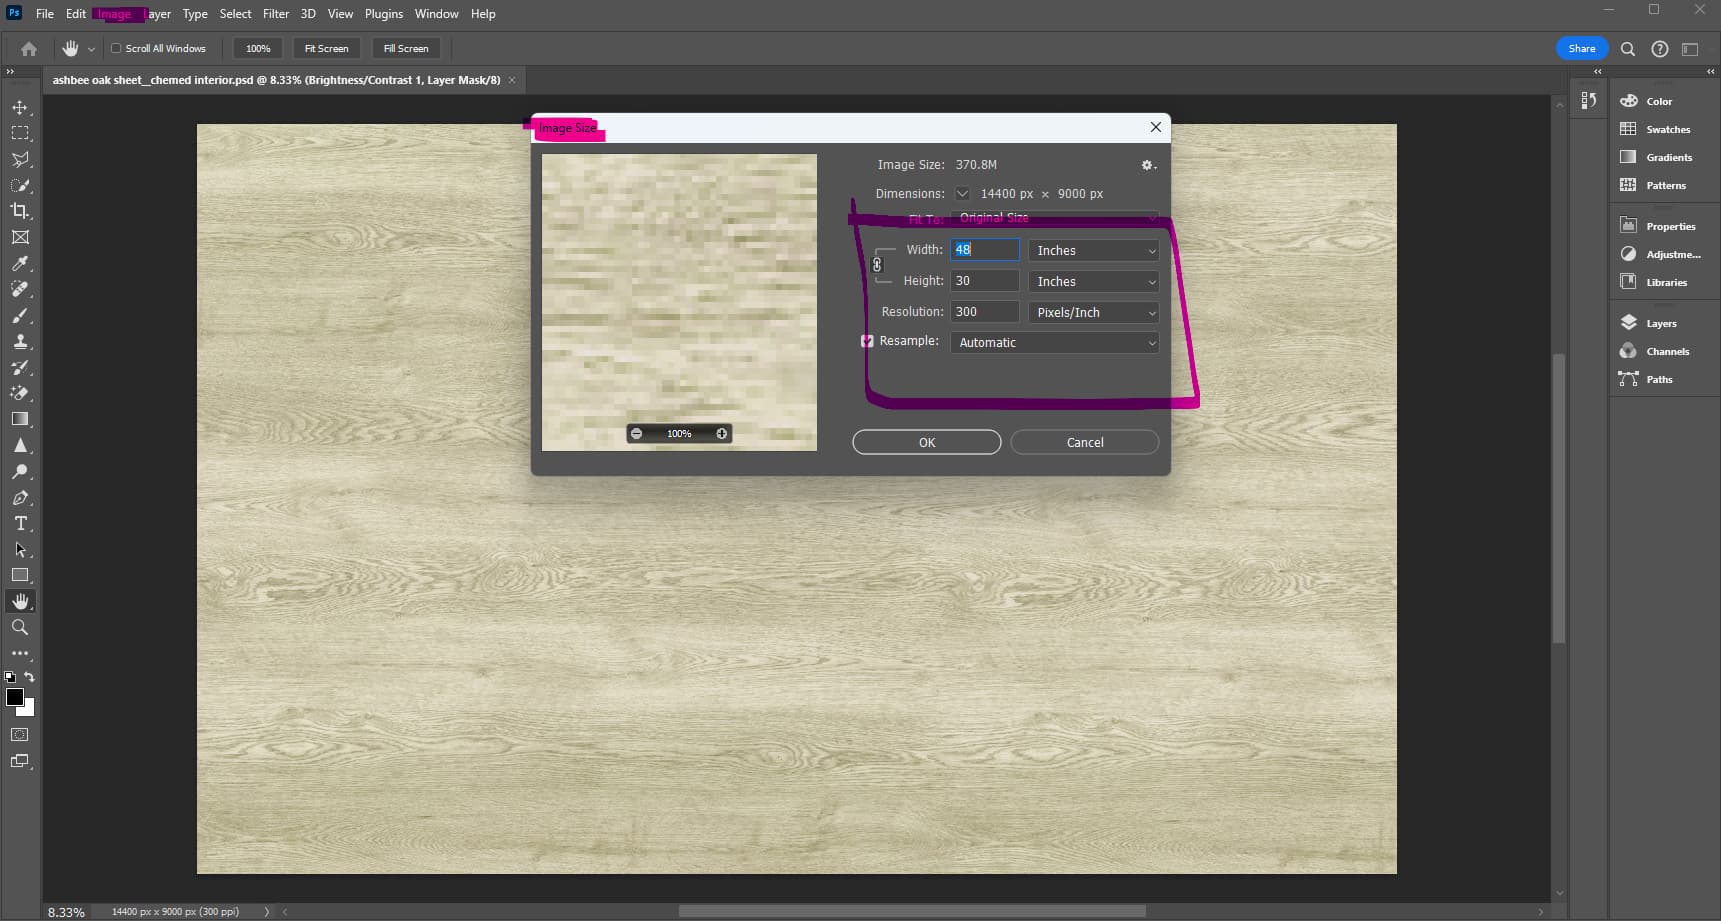The width and height of the screenshot is (1721, 921).
Task: Open the Resolution units Pixels/Inch dropdown
Action: [x=1093, y=312]
